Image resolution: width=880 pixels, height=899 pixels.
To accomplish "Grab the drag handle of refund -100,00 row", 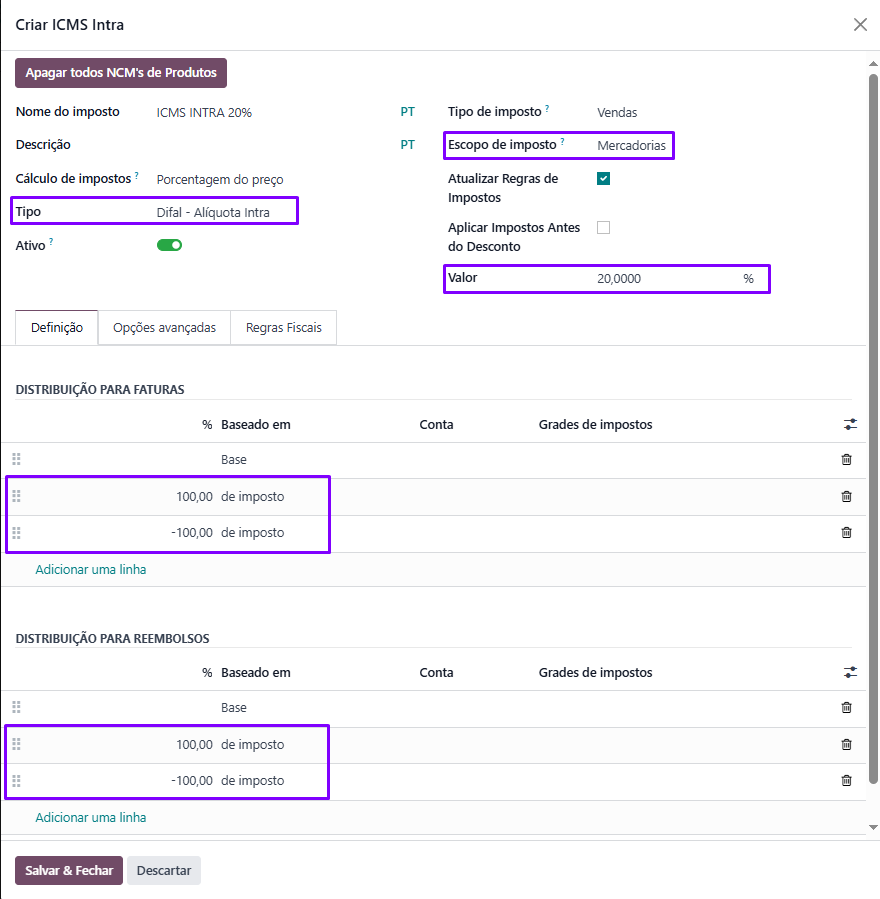I will pyautogui.click(x=17, y=780).
